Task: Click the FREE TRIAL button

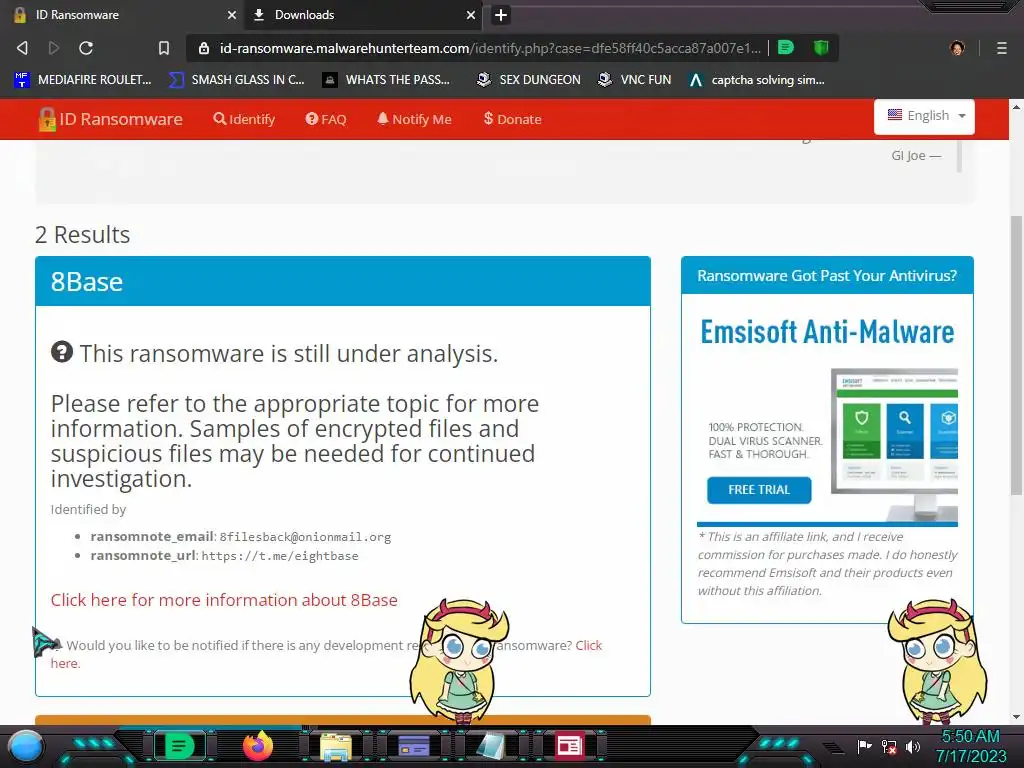Action: 759,490
